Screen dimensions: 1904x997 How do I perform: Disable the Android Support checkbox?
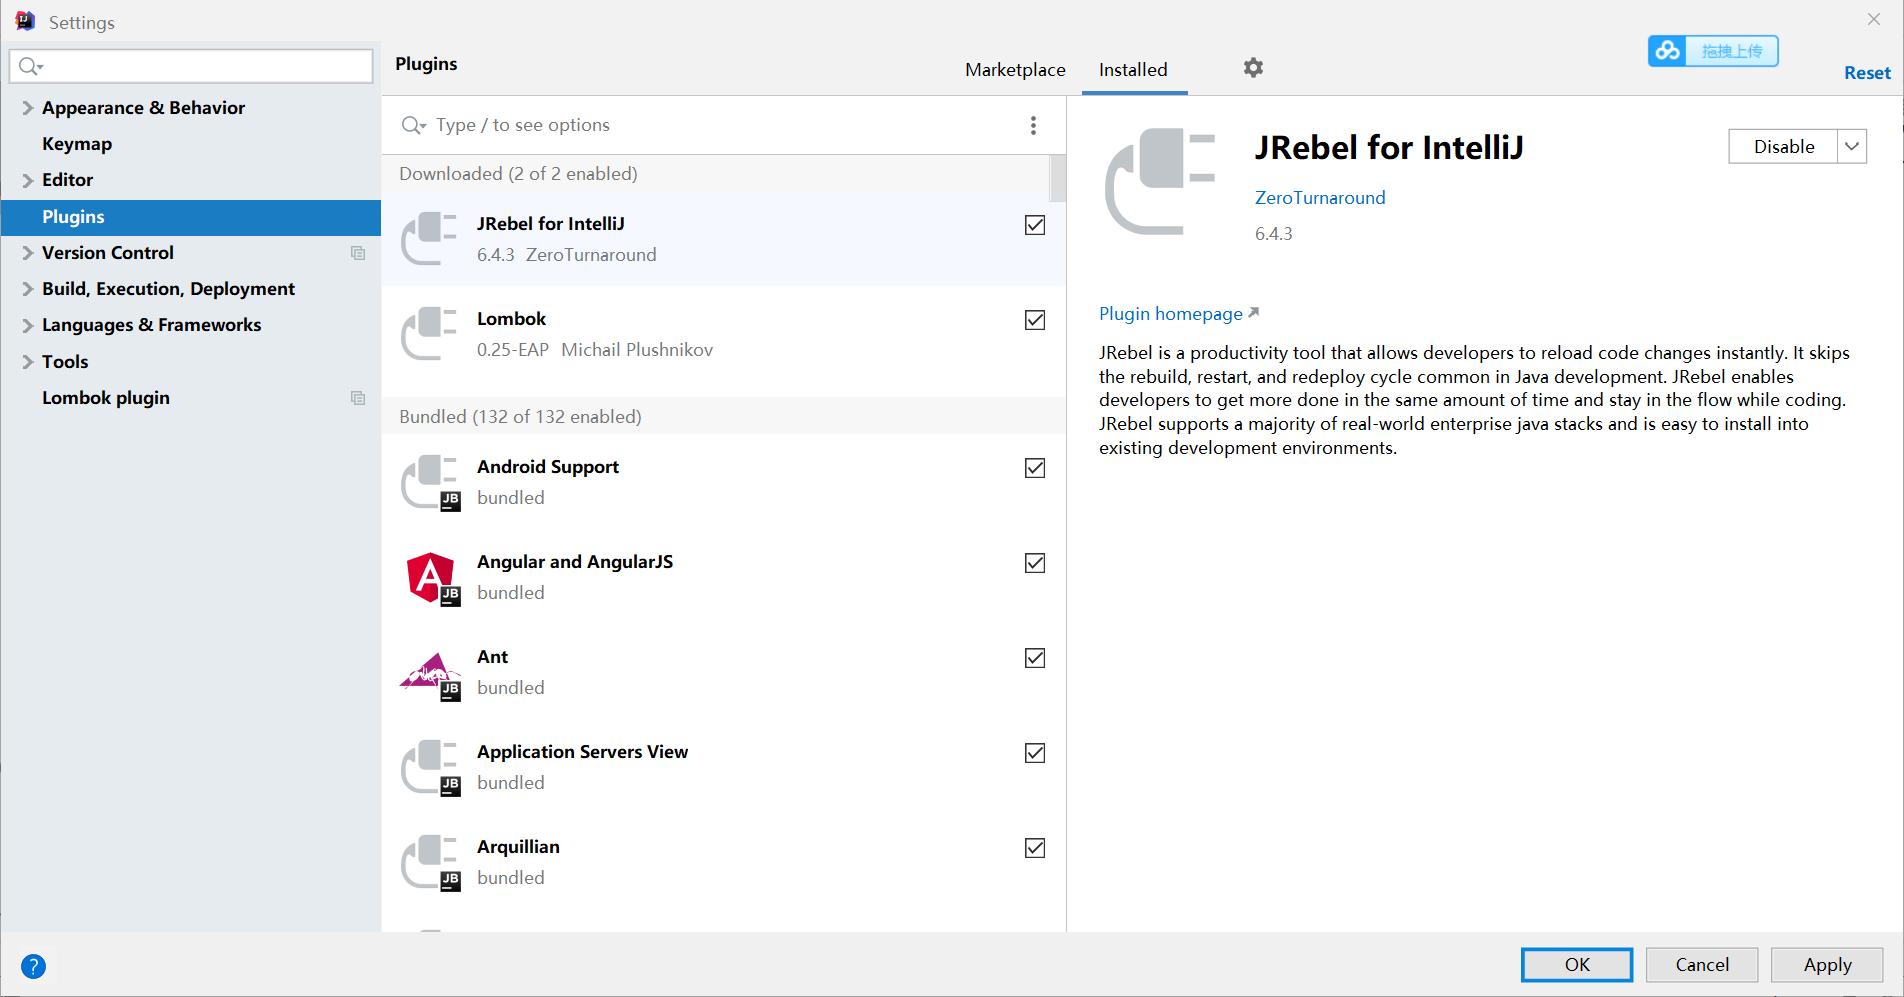point(1035,468)
